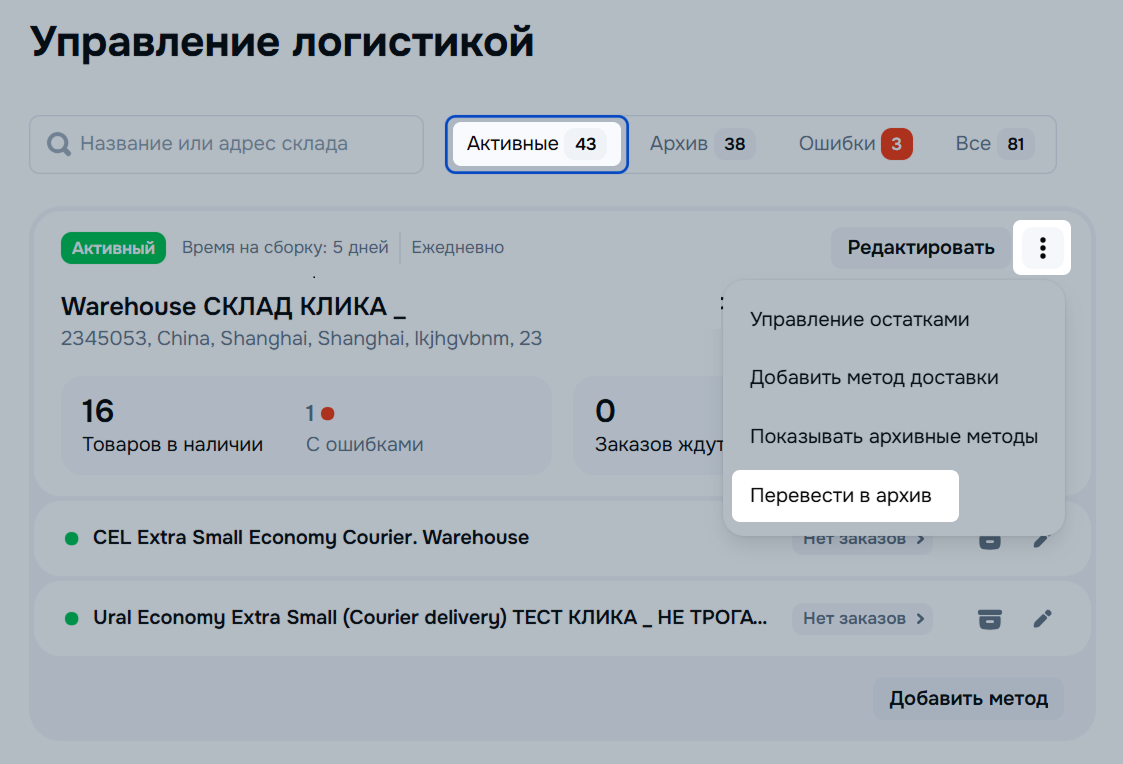The width and height of the screenshot is (1123, 764).
Task: Open the three-dot more options menu
Action: tap(1042, 247)
